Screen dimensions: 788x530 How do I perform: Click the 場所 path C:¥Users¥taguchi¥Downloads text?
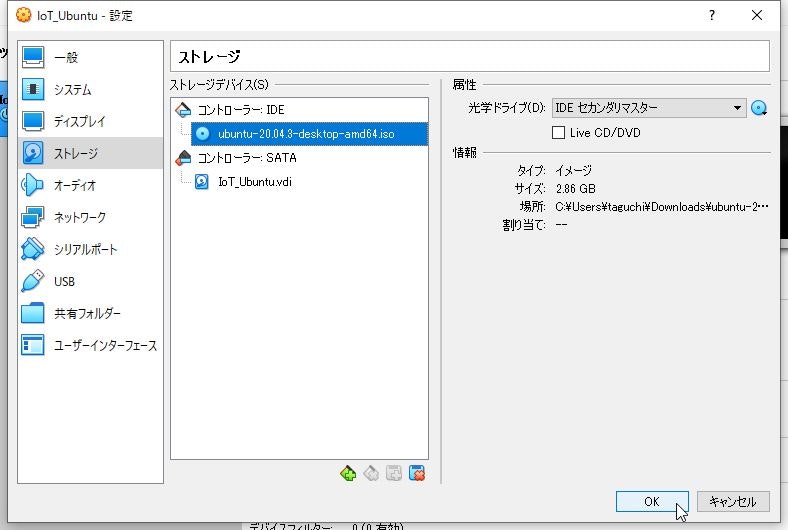[661, 207]
